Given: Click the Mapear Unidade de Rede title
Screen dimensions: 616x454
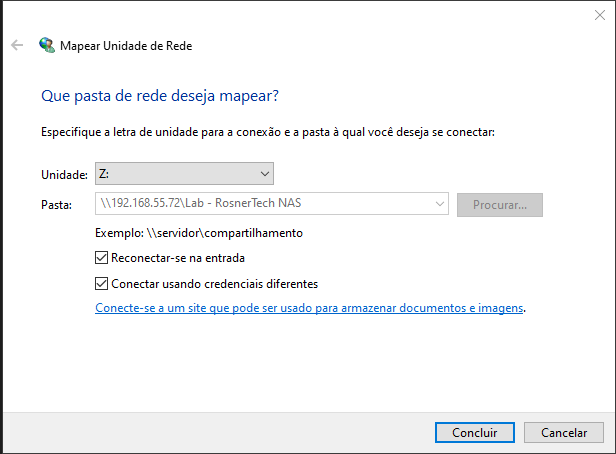Looking at the screenshot, I should (126, 46).
